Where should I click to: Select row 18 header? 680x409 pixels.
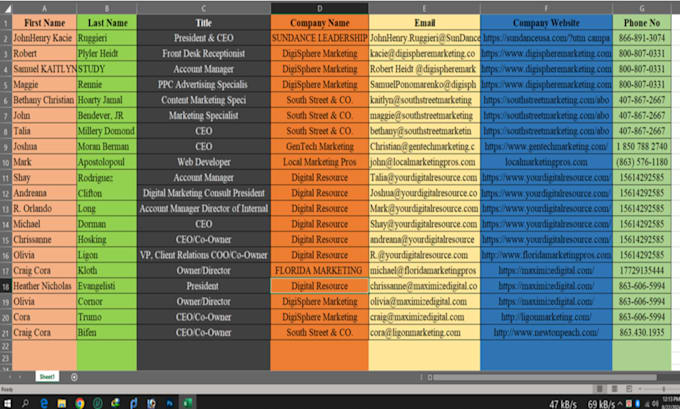pos(6,286)
